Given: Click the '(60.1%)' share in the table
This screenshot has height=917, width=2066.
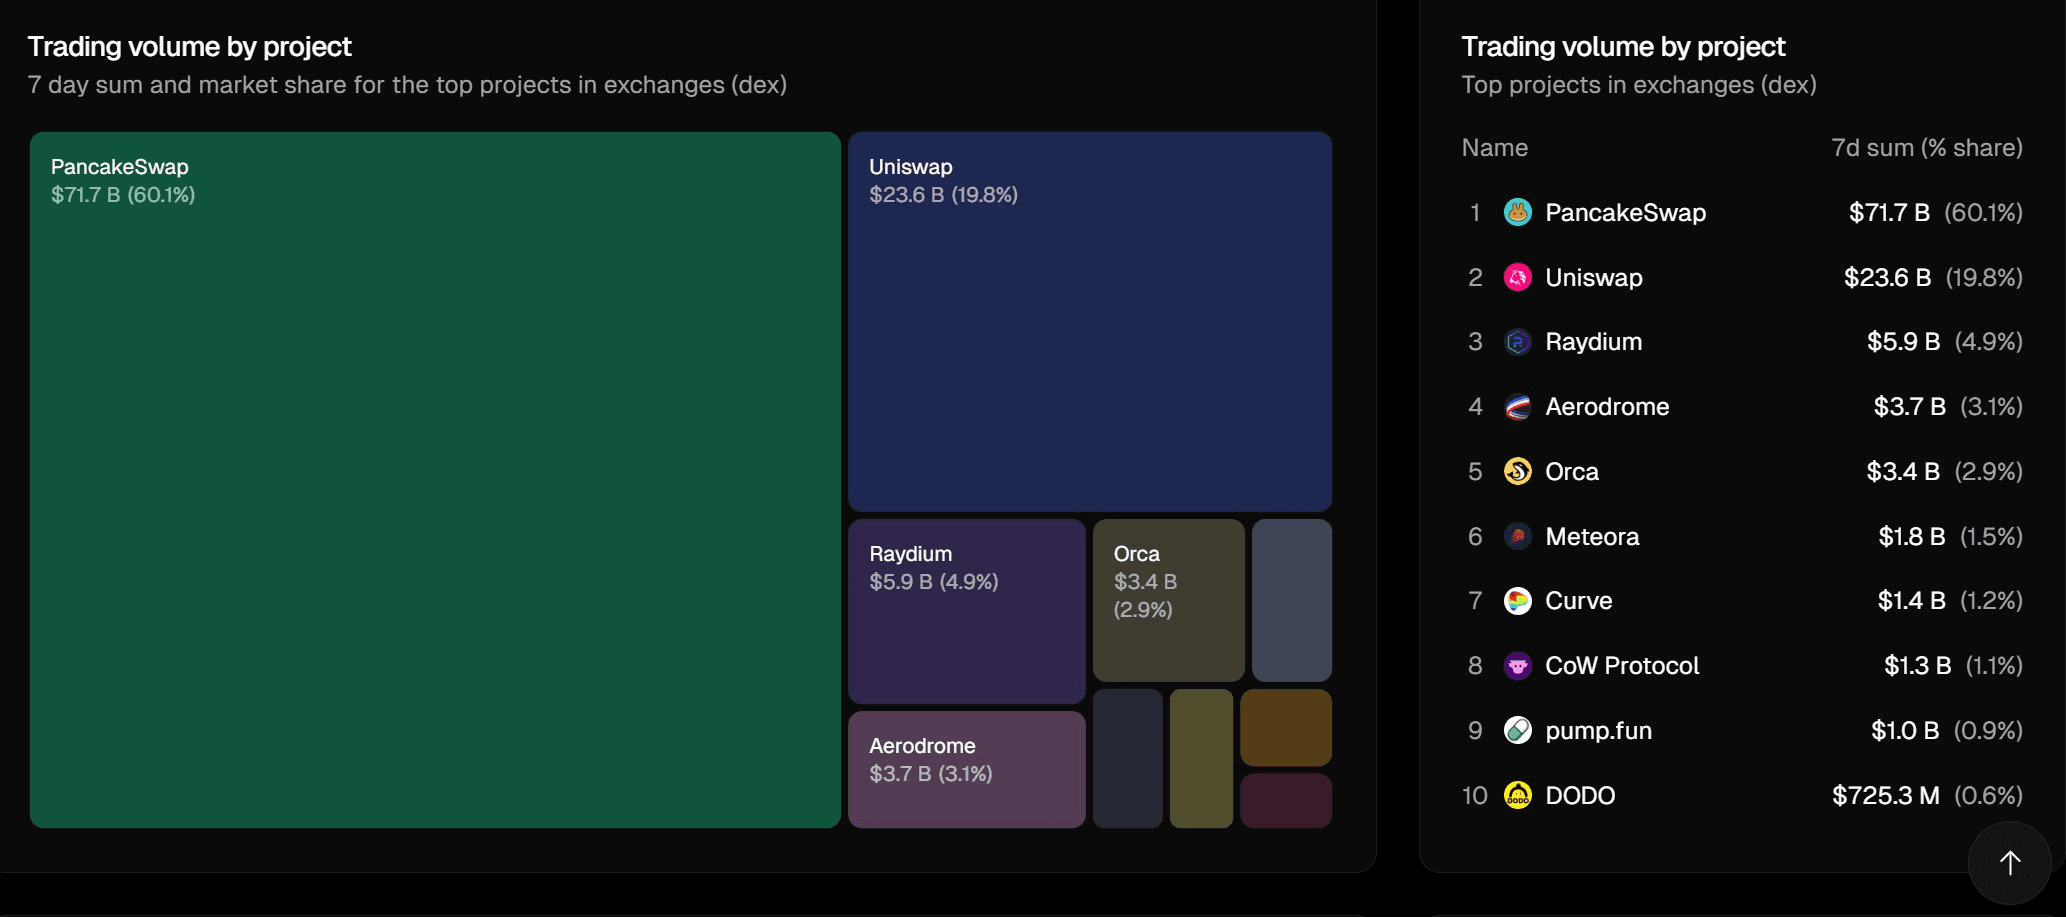Looking at the screenshot, I should 1983,212.
